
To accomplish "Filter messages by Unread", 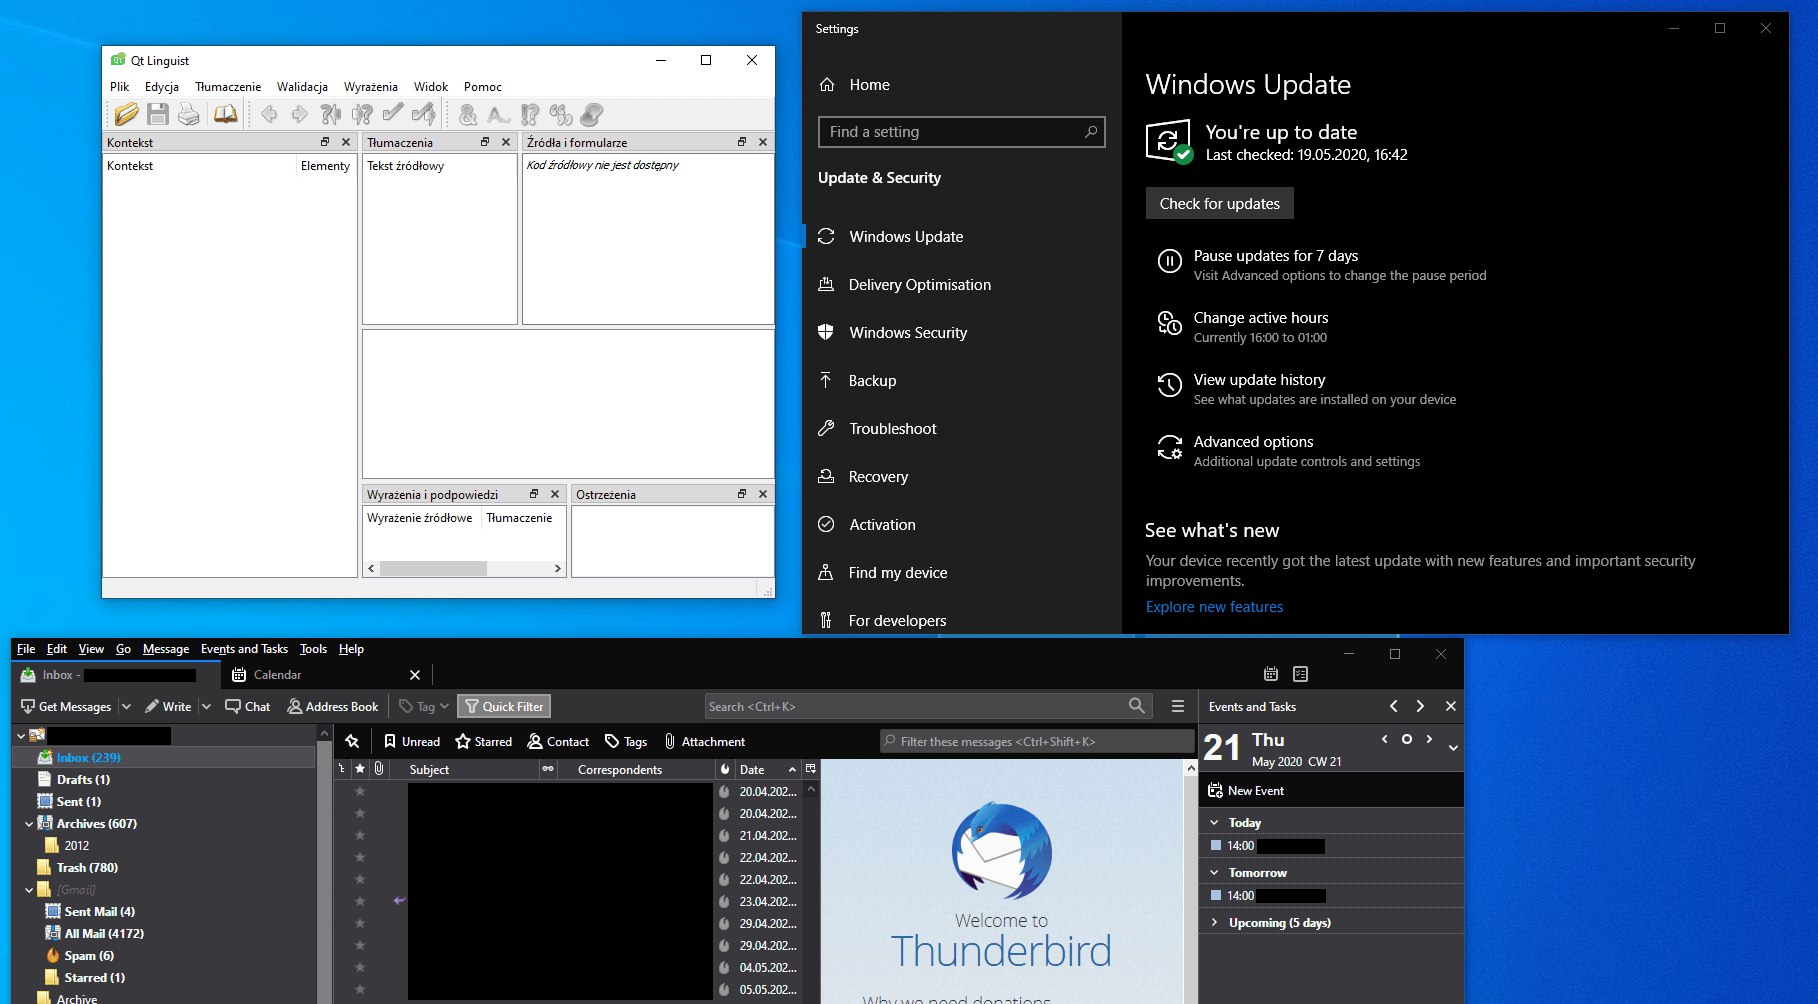I will 412,742.
